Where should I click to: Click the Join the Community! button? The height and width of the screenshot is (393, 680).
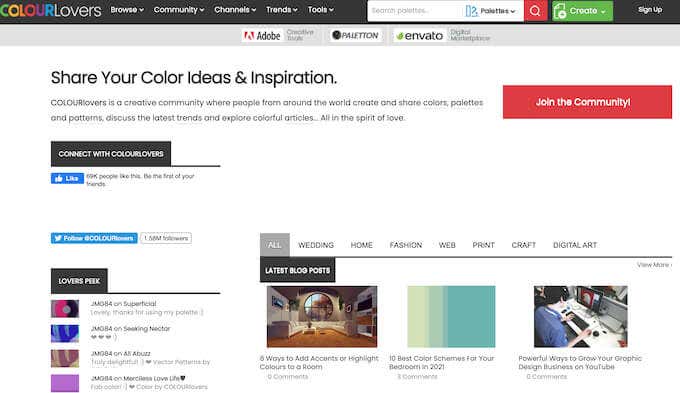587,102
